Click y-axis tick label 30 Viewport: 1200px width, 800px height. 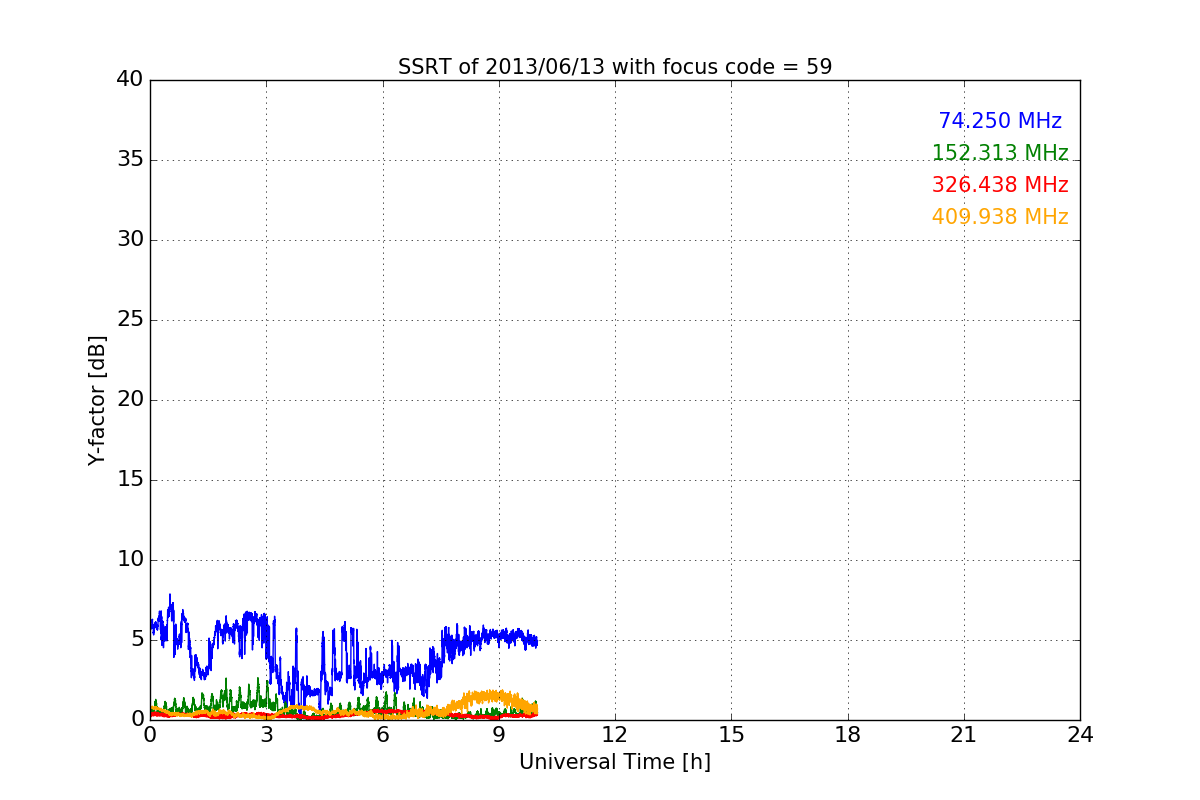pos(130,240)
